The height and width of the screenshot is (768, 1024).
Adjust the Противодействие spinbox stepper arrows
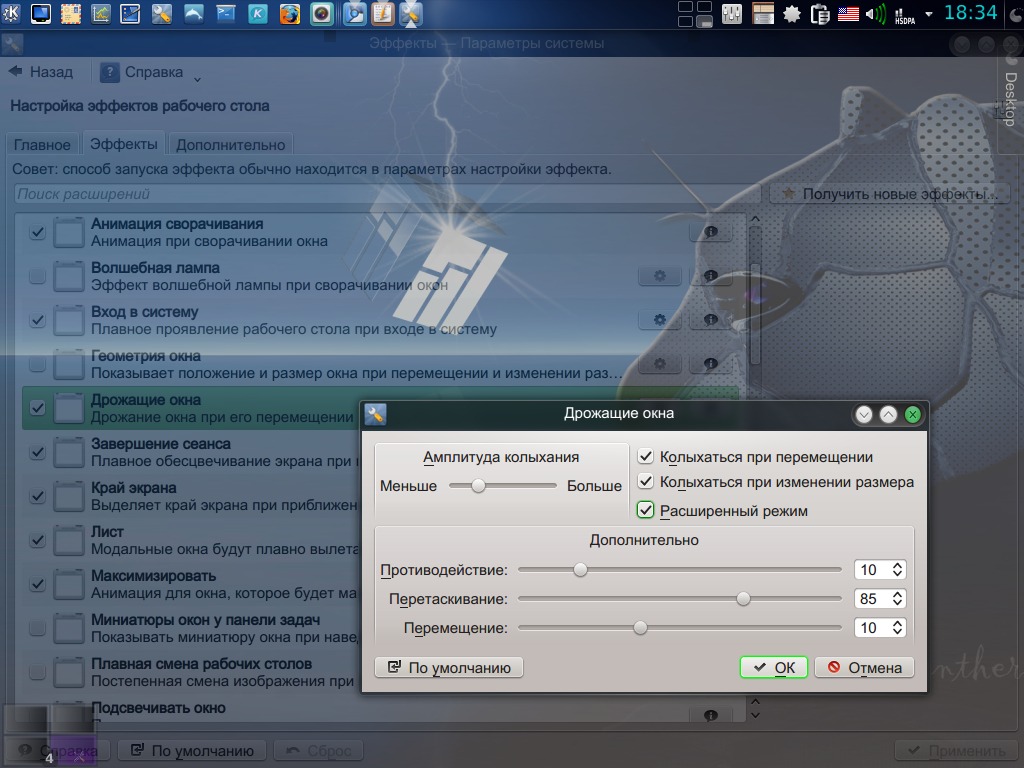897,569
